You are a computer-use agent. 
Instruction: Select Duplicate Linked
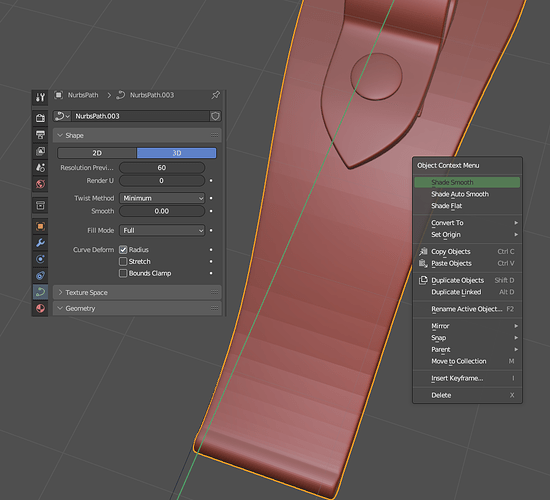coord(467,292)
